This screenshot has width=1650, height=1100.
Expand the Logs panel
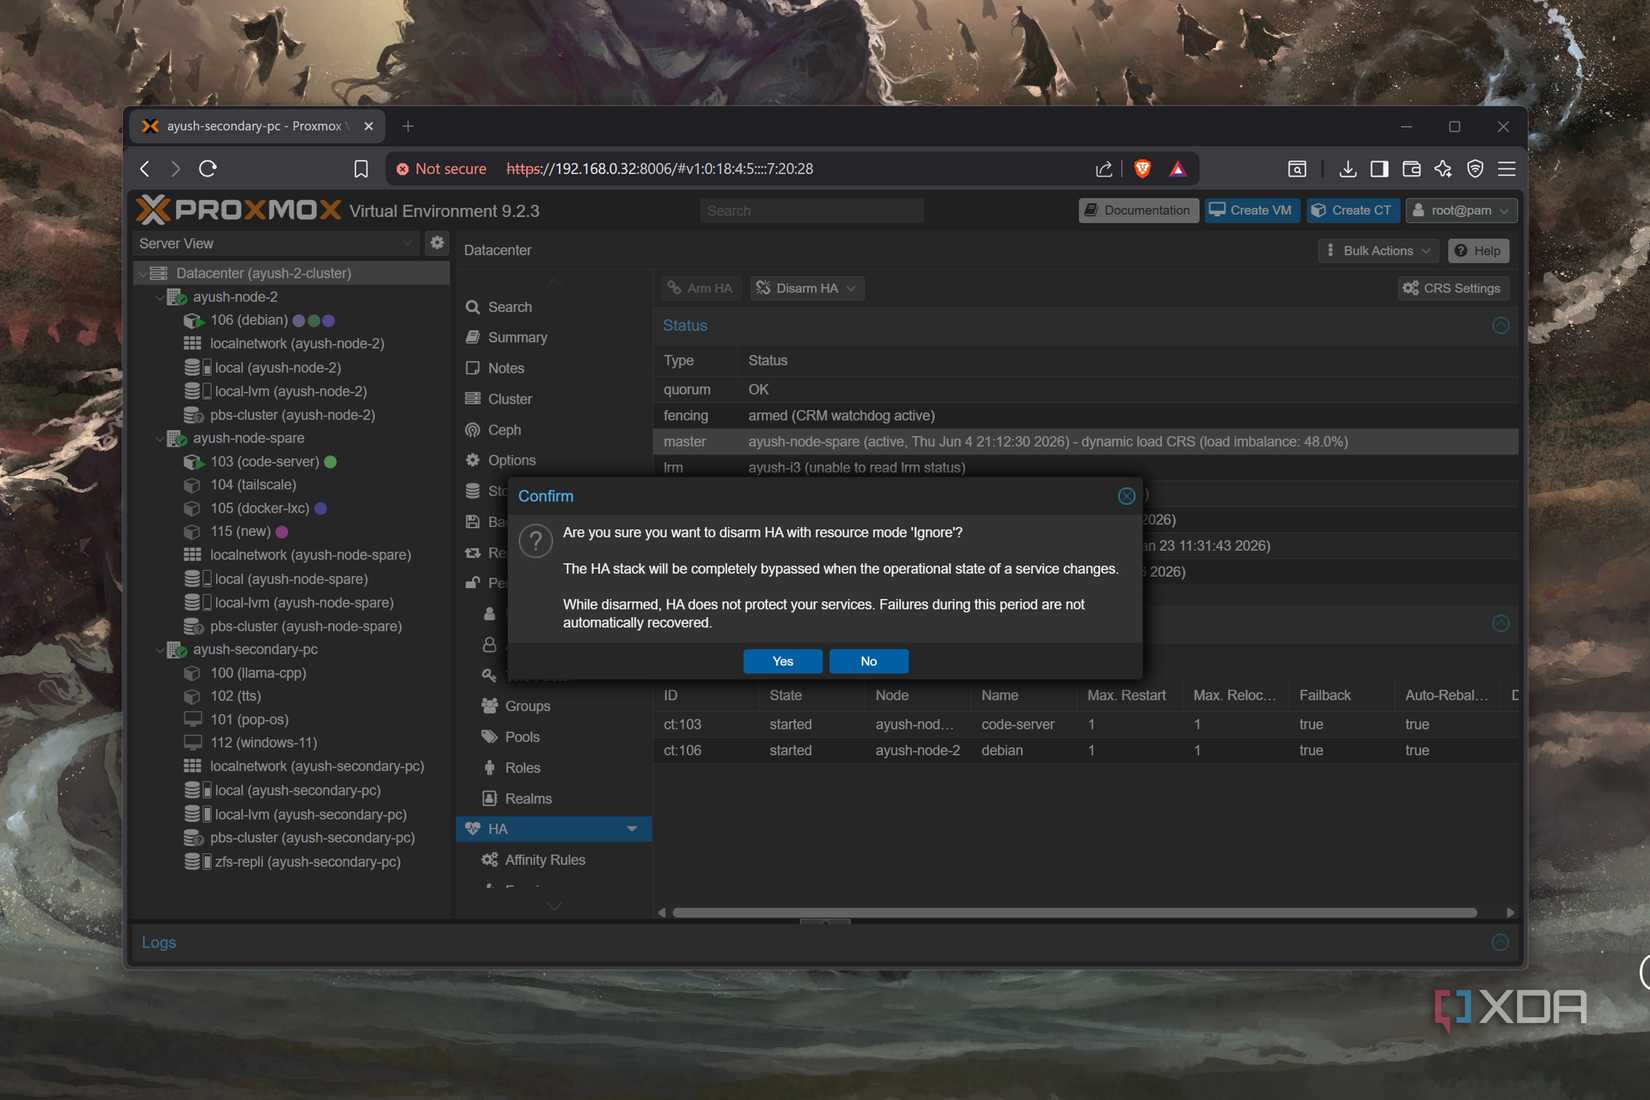1500,942
